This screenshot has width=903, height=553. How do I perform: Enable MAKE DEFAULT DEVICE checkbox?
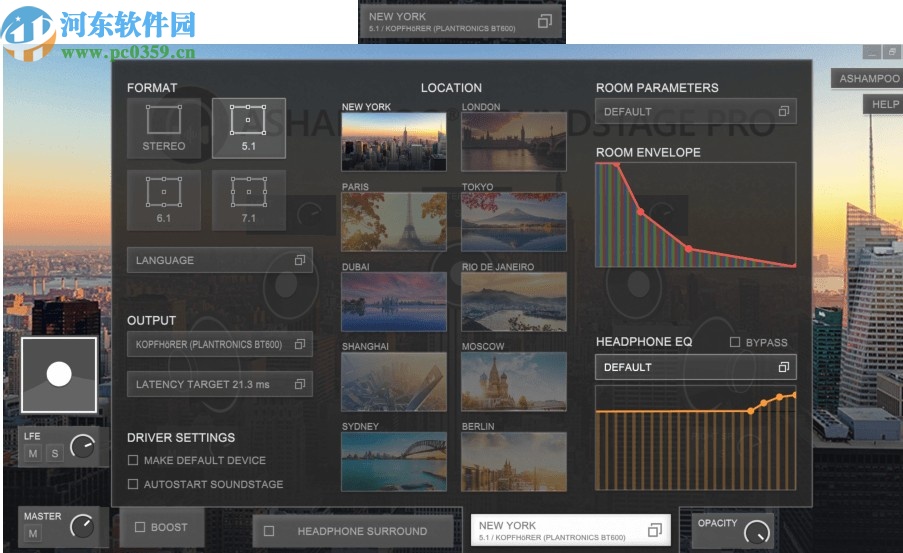click(133, 460)
